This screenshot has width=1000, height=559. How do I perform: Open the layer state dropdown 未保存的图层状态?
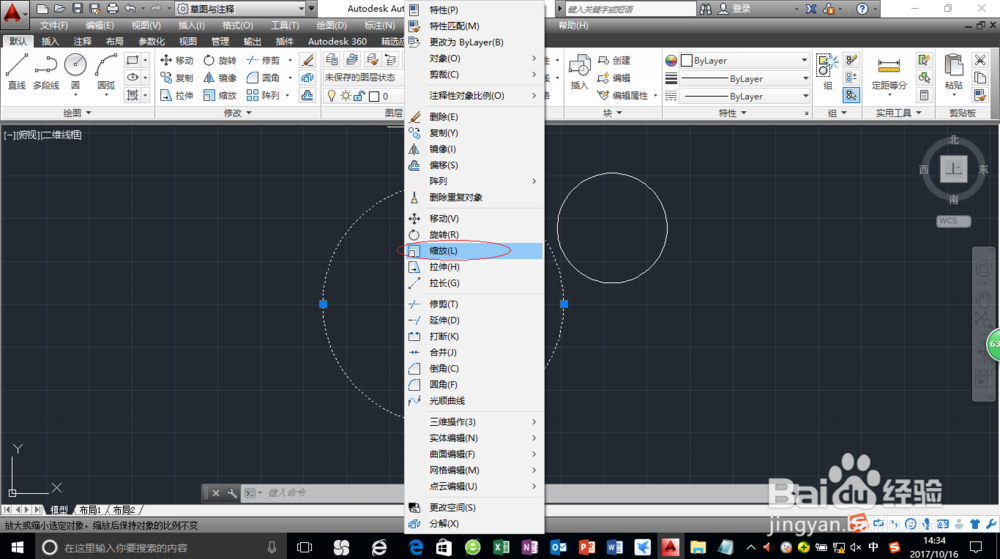point(362,77)
